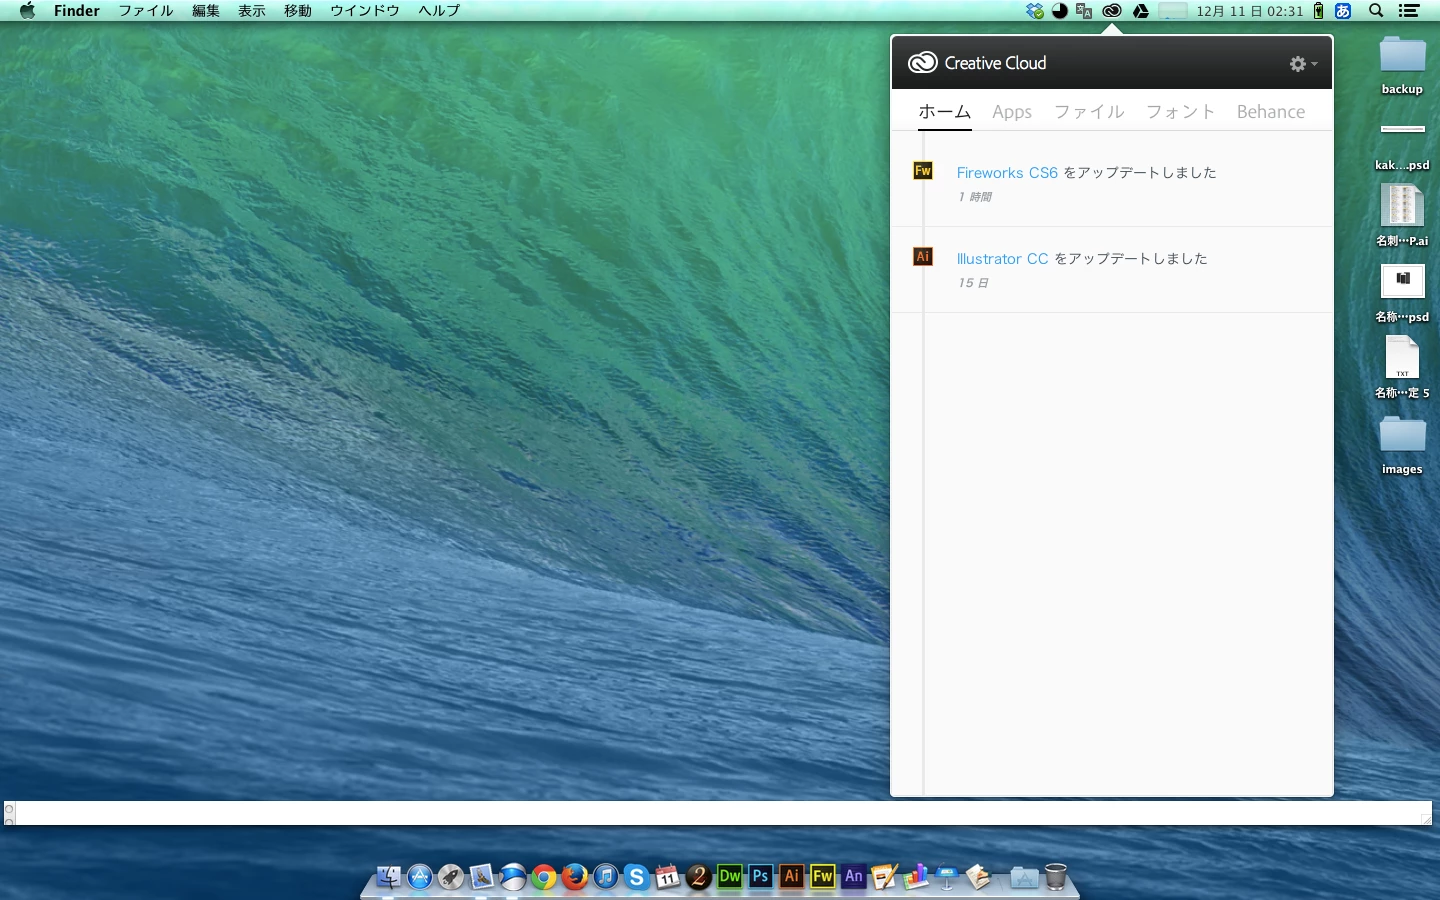Open the ウインドウ menu
This screenshot has height=900, width=1440.
[x=365, y=11]
